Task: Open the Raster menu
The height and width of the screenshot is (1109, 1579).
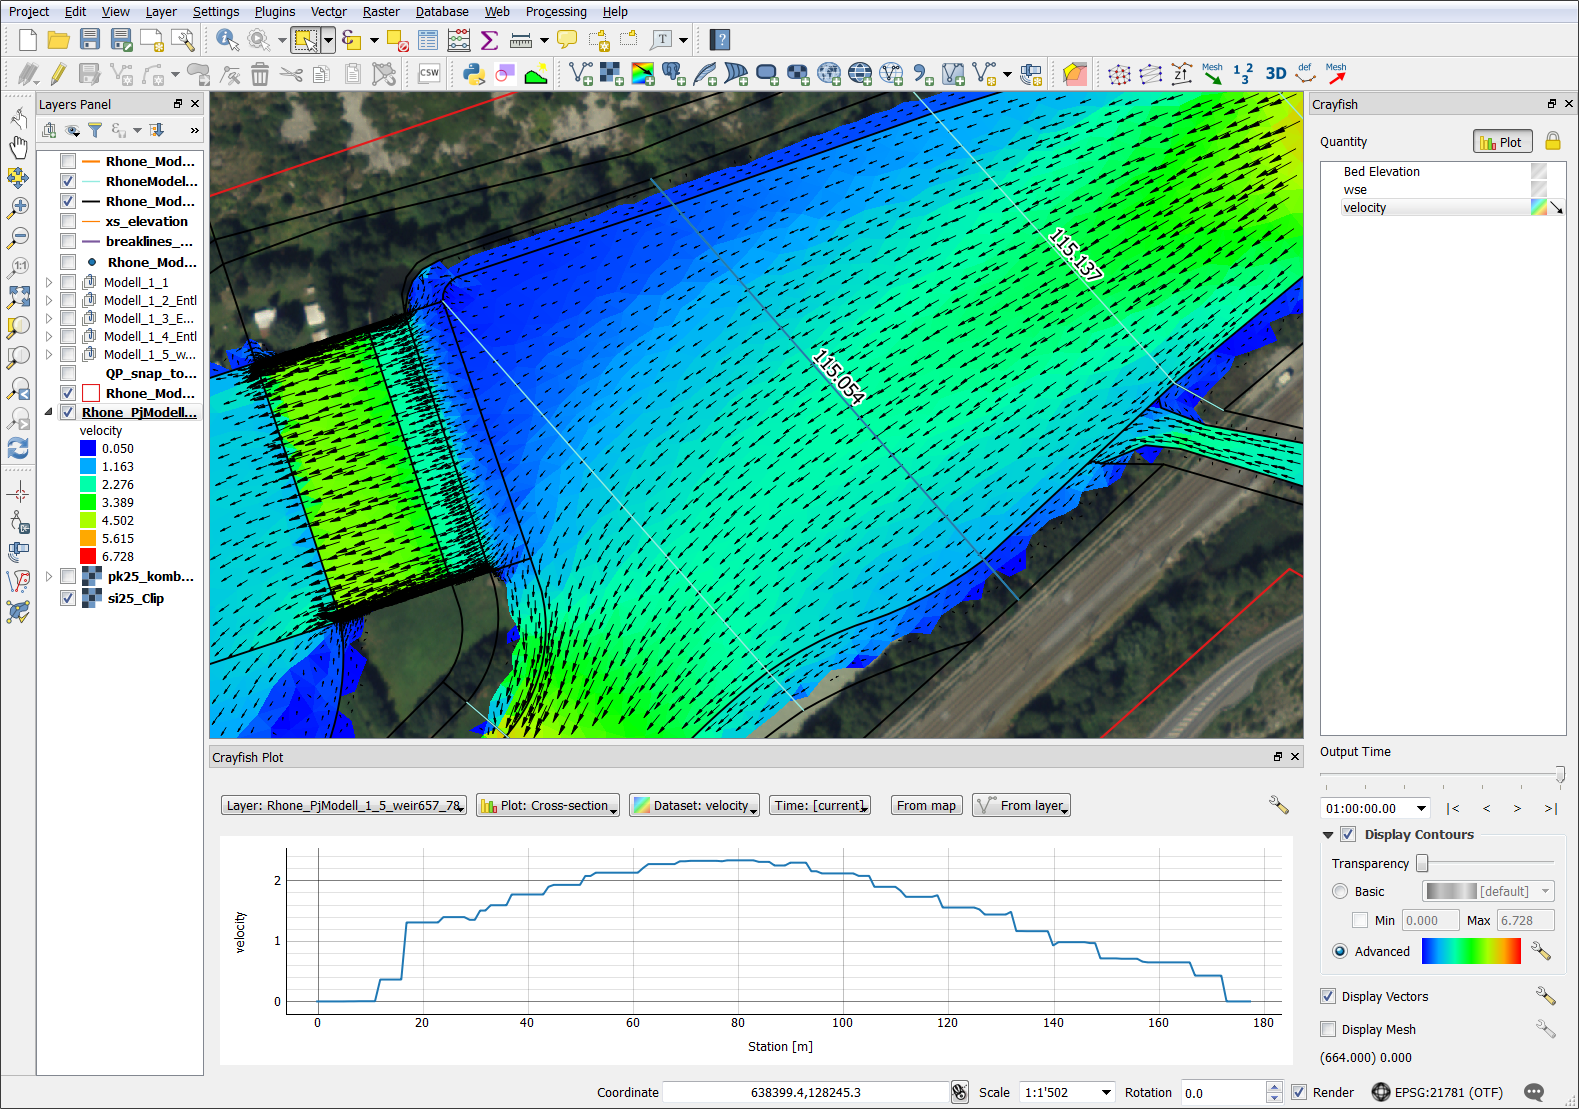Action: 380,12
